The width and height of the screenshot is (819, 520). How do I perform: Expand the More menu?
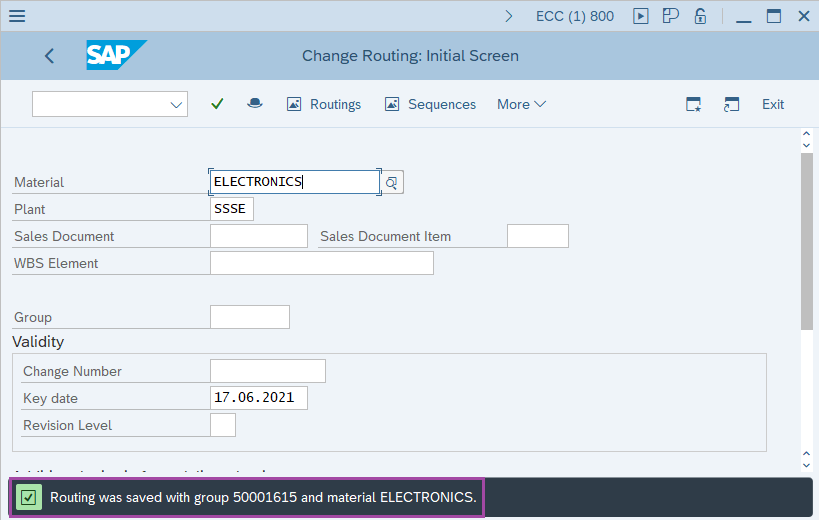pos(521,104)
